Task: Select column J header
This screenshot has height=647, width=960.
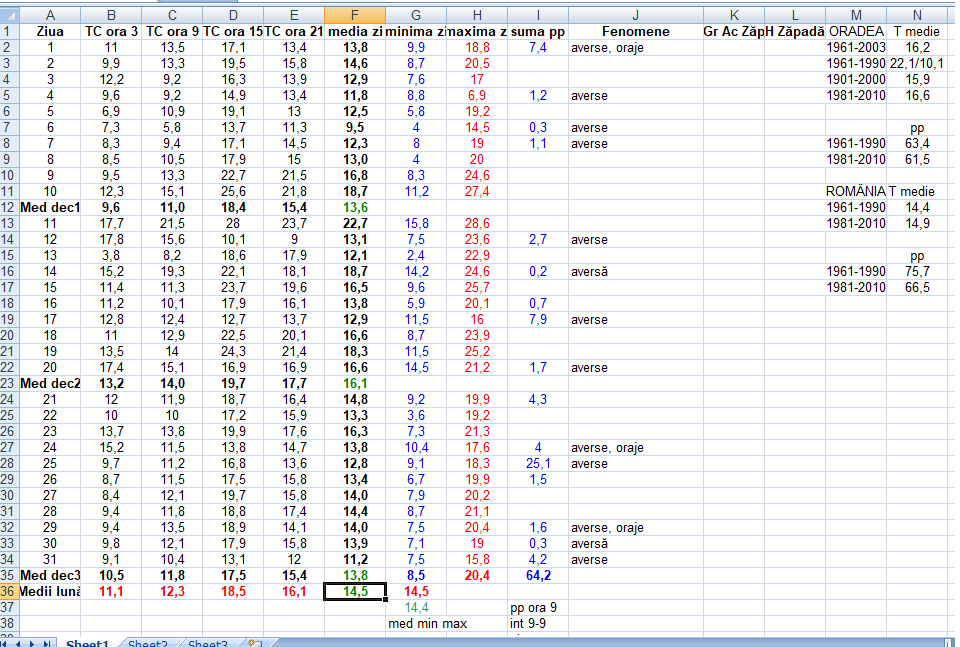Action: point(636,15)
